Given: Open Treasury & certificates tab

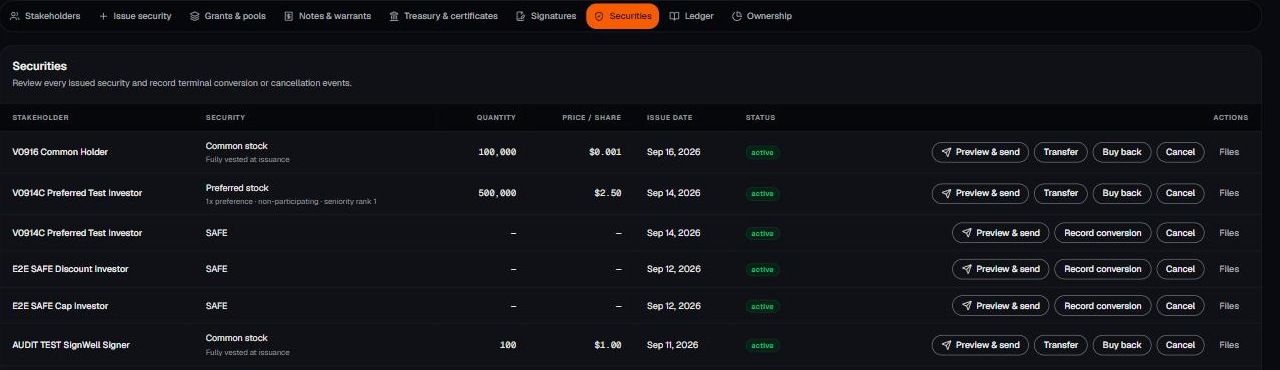Looking at the screenshot, I should (443, 16).
